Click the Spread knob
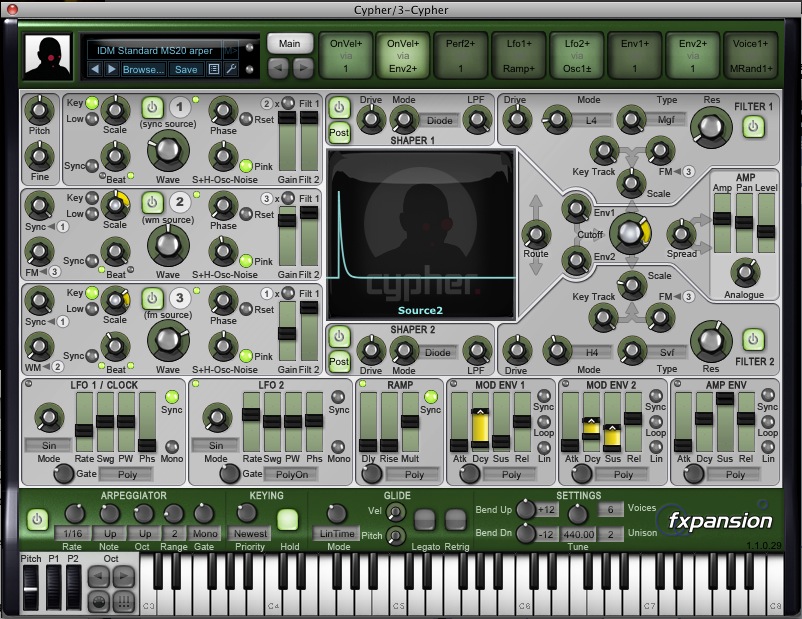802x619 pixels. click(x=681, y=234)
